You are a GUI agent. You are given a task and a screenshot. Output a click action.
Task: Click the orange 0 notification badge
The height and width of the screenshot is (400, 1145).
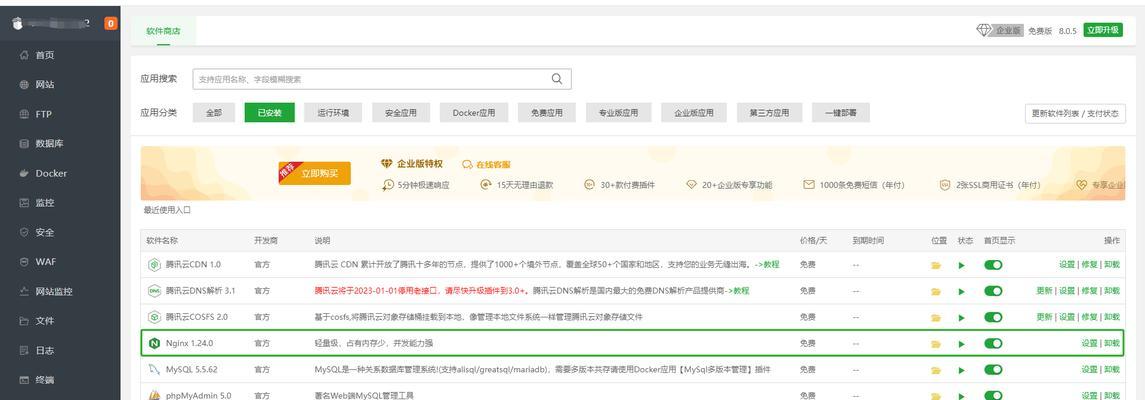pyautogui.click(x=111, y=23)
